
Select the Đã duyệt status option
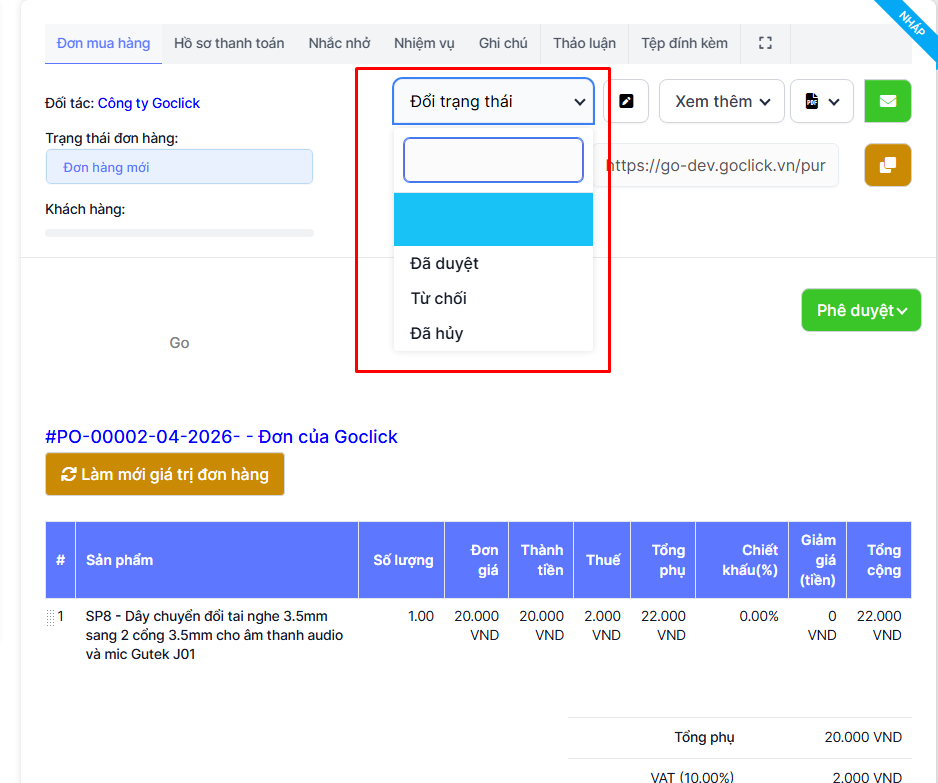pos(445,263)
